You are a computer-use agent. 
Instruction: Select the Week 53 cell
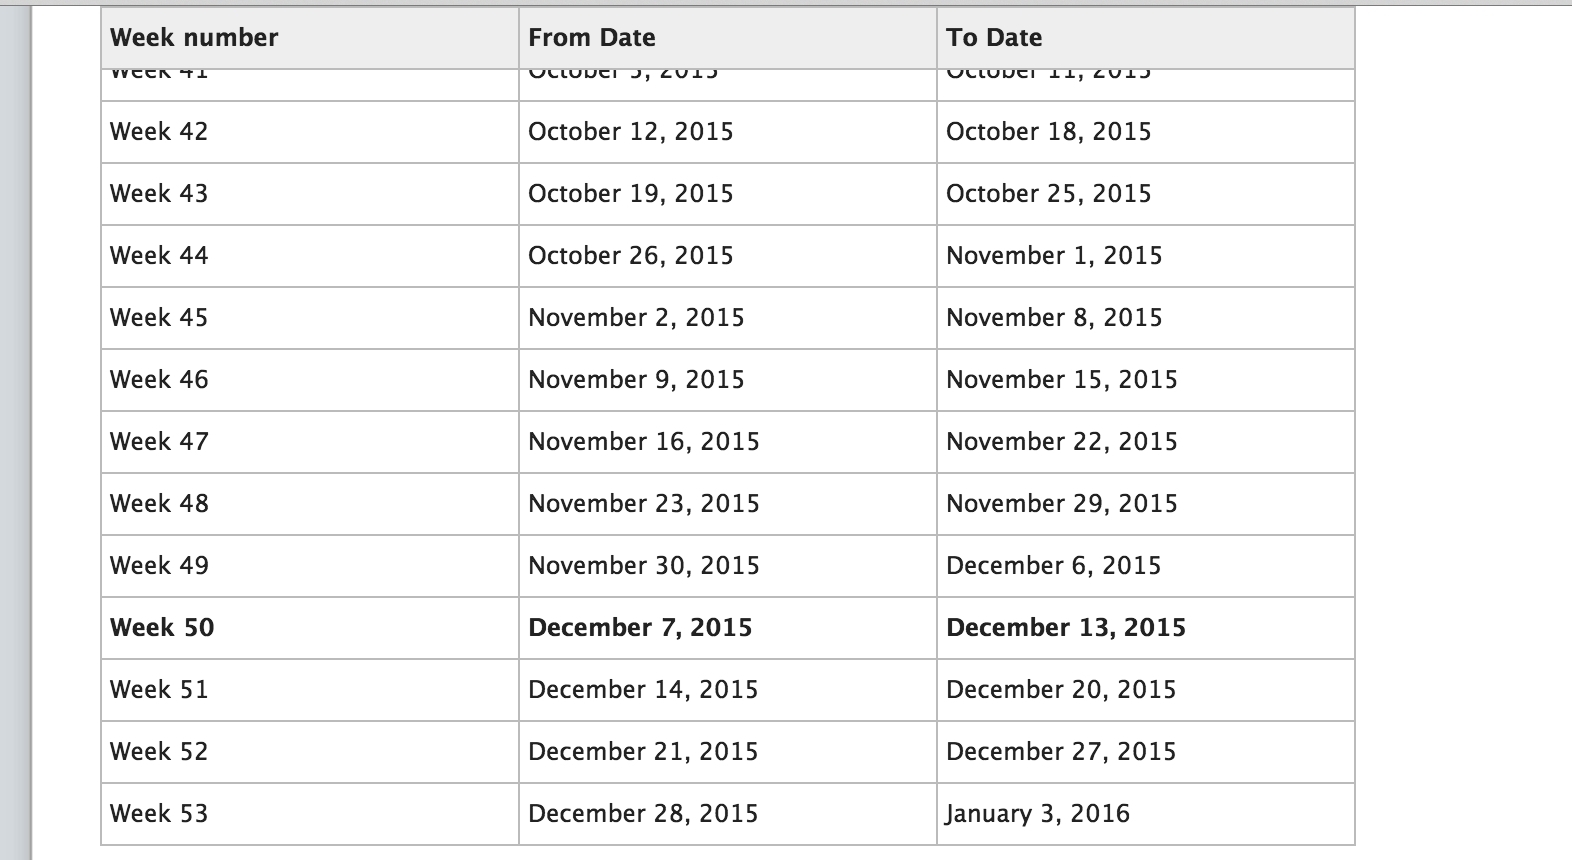pos(310,814)
